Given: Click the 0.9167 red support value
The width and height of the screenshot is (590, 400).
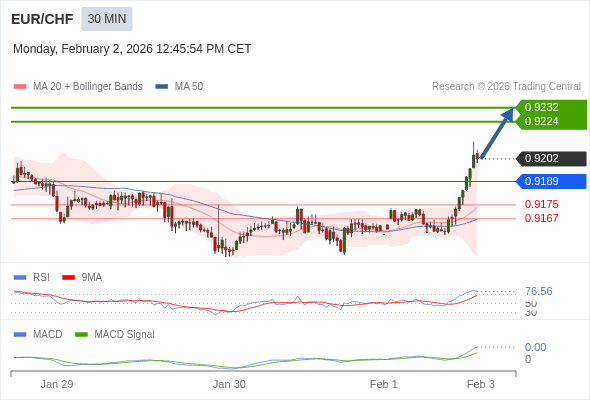Looking at the screenshot, I should pyautogui.click(x=541, y=218).
